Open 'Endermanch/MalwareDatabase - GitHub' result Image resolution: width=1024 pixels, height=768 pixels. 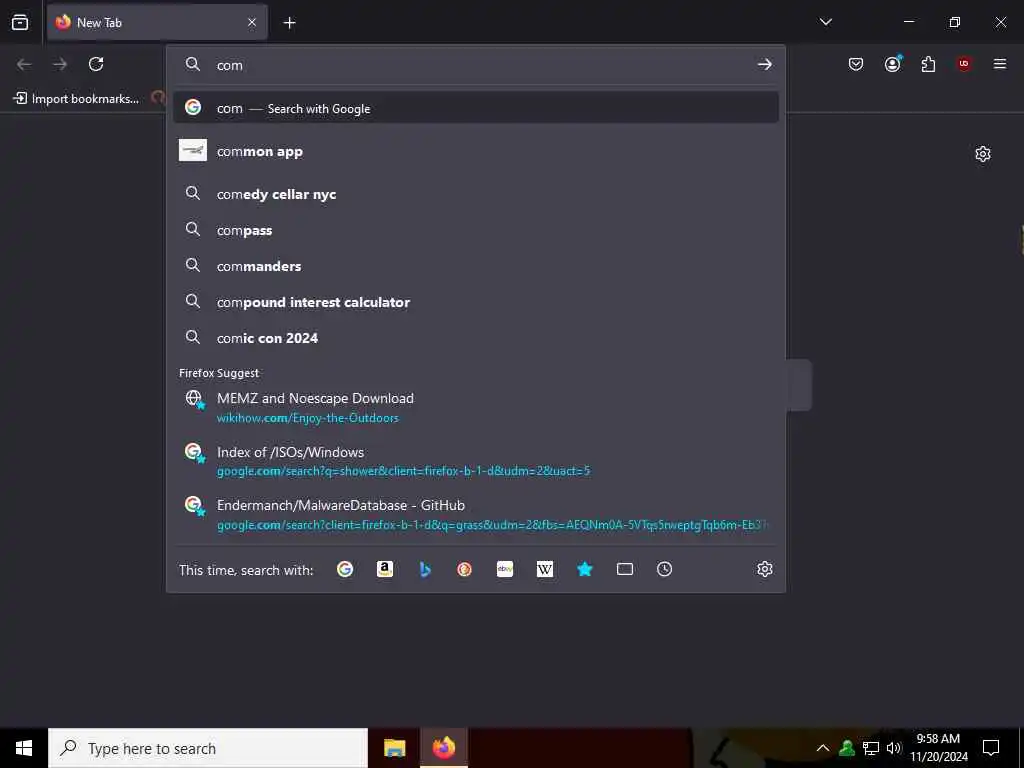tap(475, 514)
